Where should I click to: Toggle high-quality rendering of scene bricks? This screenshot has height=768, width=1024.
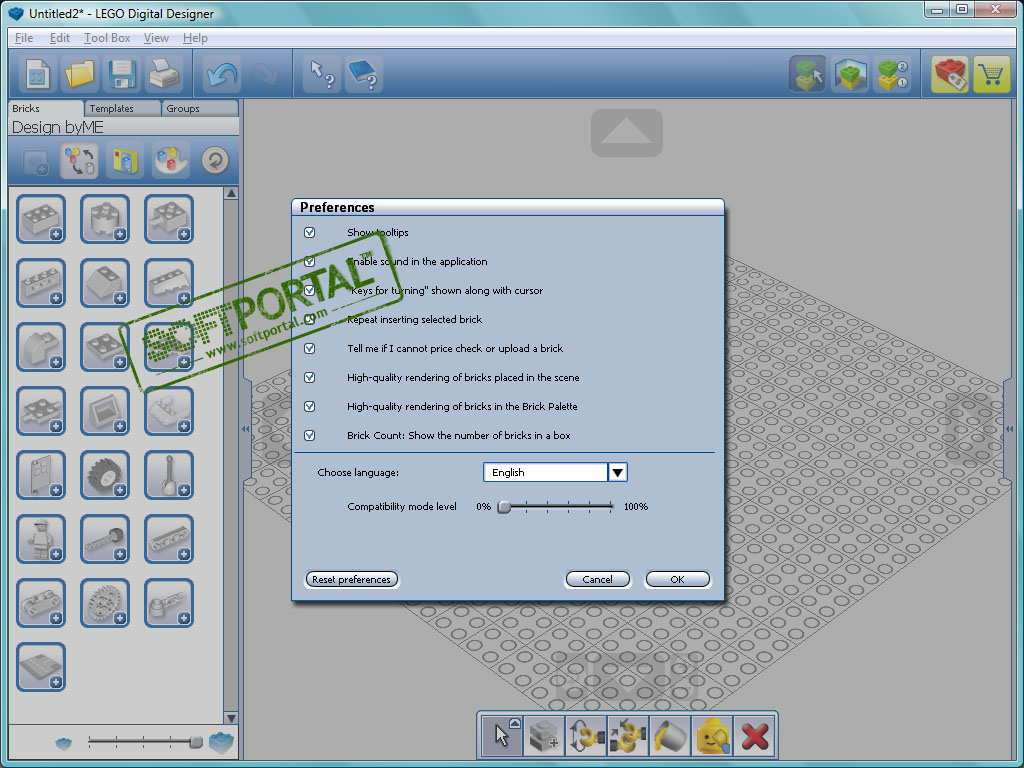click(x=310, y=377)
